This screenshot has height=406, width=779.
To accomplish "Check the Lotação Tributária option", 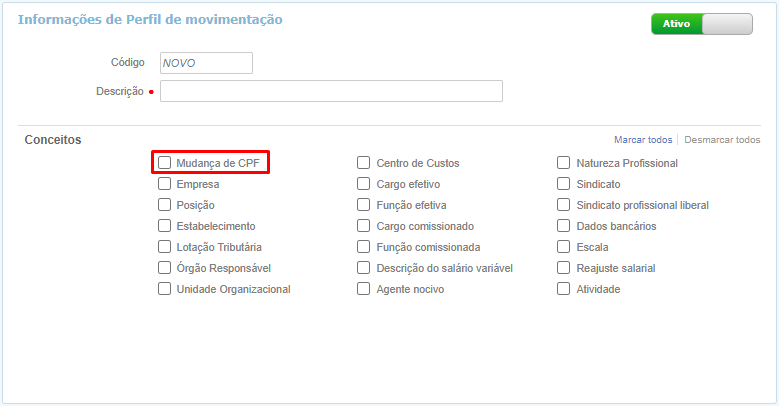I will click(x=165, y=247).
